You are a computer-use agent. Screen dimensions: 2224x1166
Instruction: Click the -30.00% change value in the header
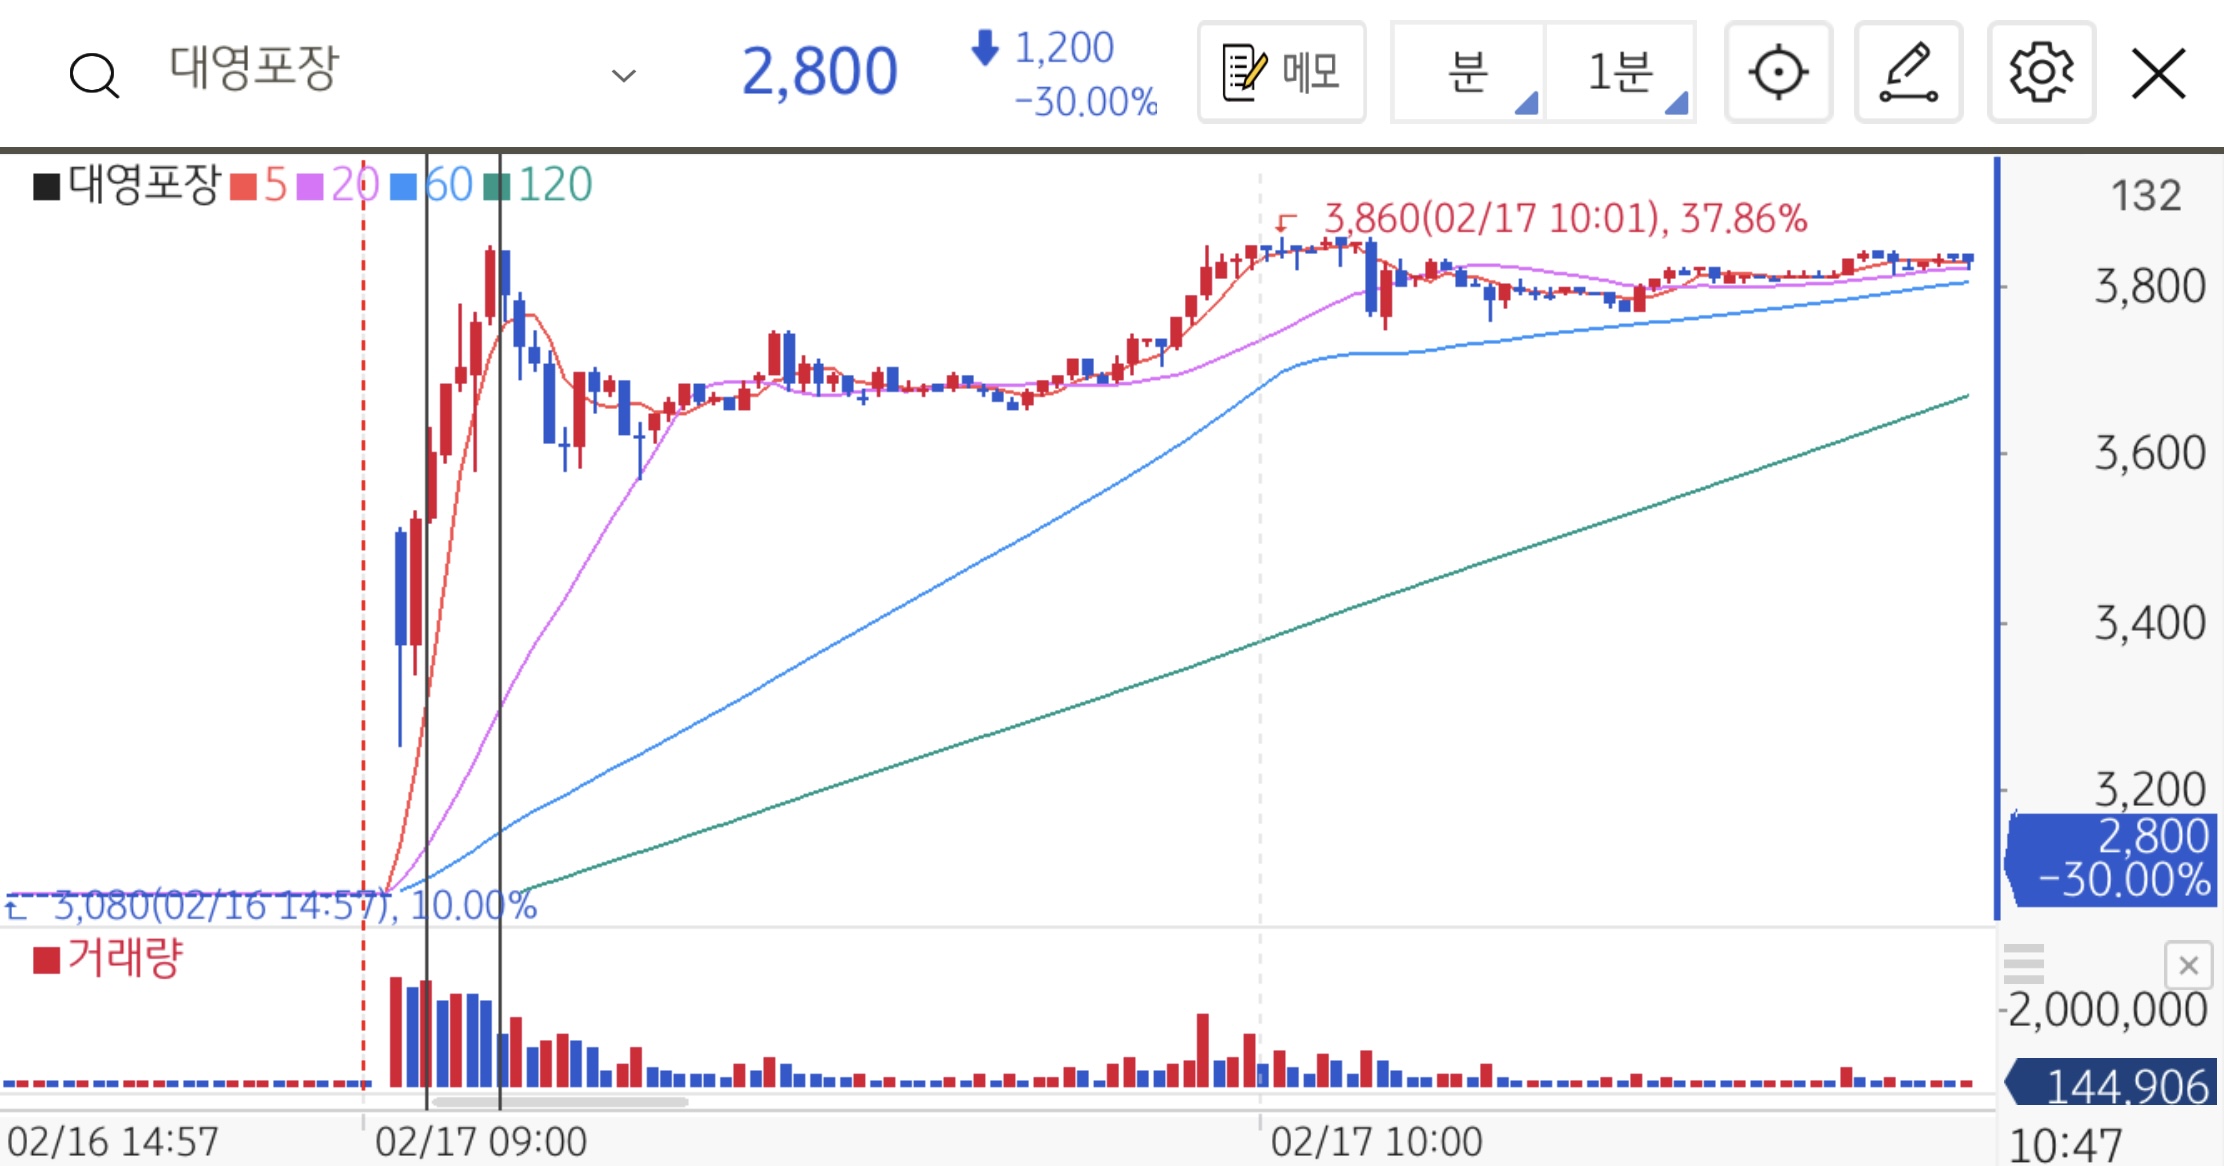1085,102
